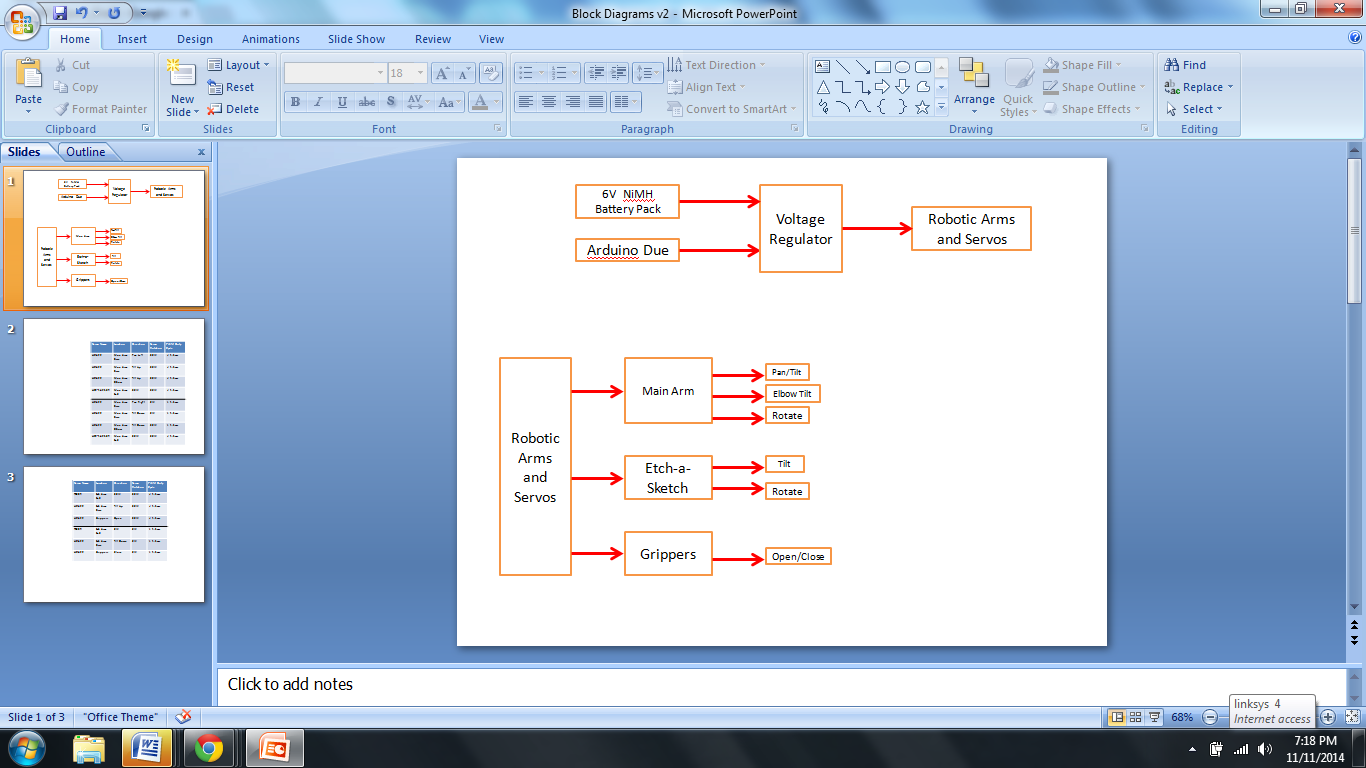Click the zoom out minus button
Viewport: 1366px width, 768px height.
point(1210,717)
